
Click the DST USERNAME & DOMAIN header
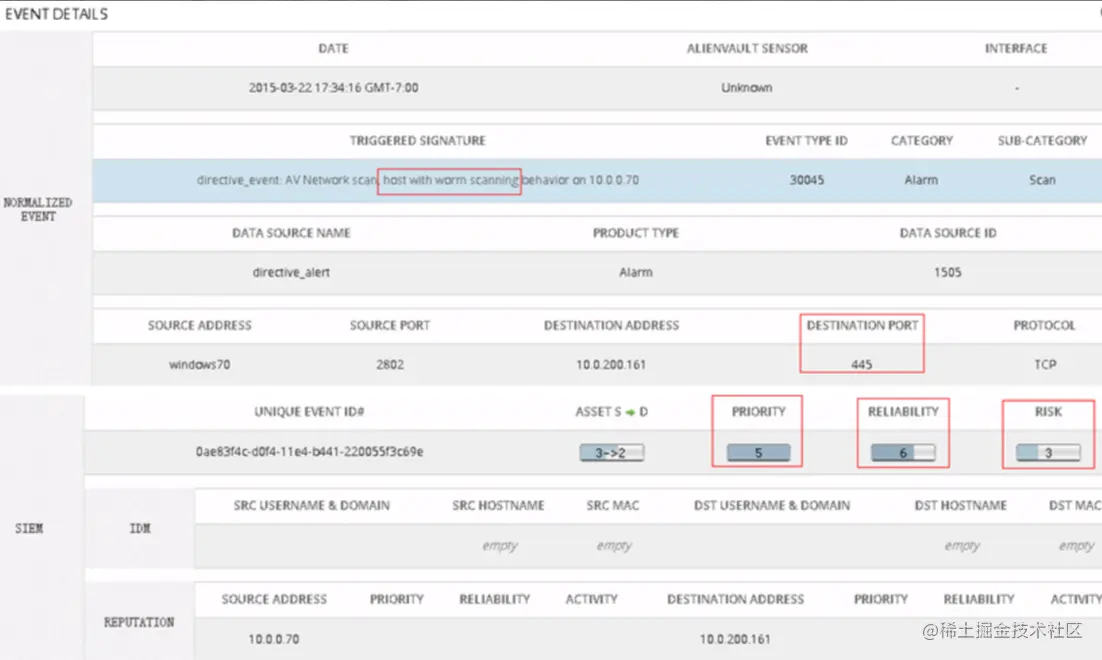[772, 505]
